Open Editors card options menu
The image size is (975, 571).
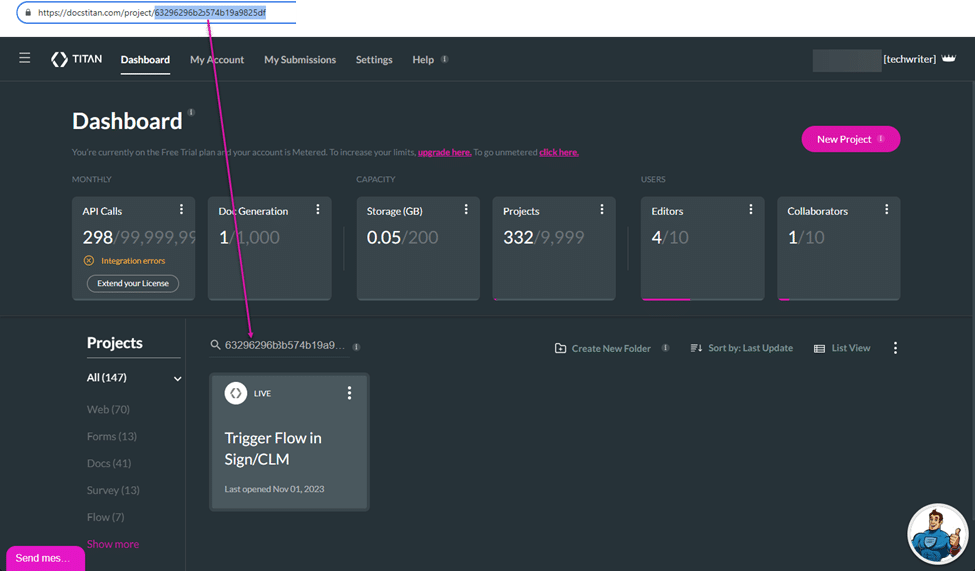pos(751,210)
